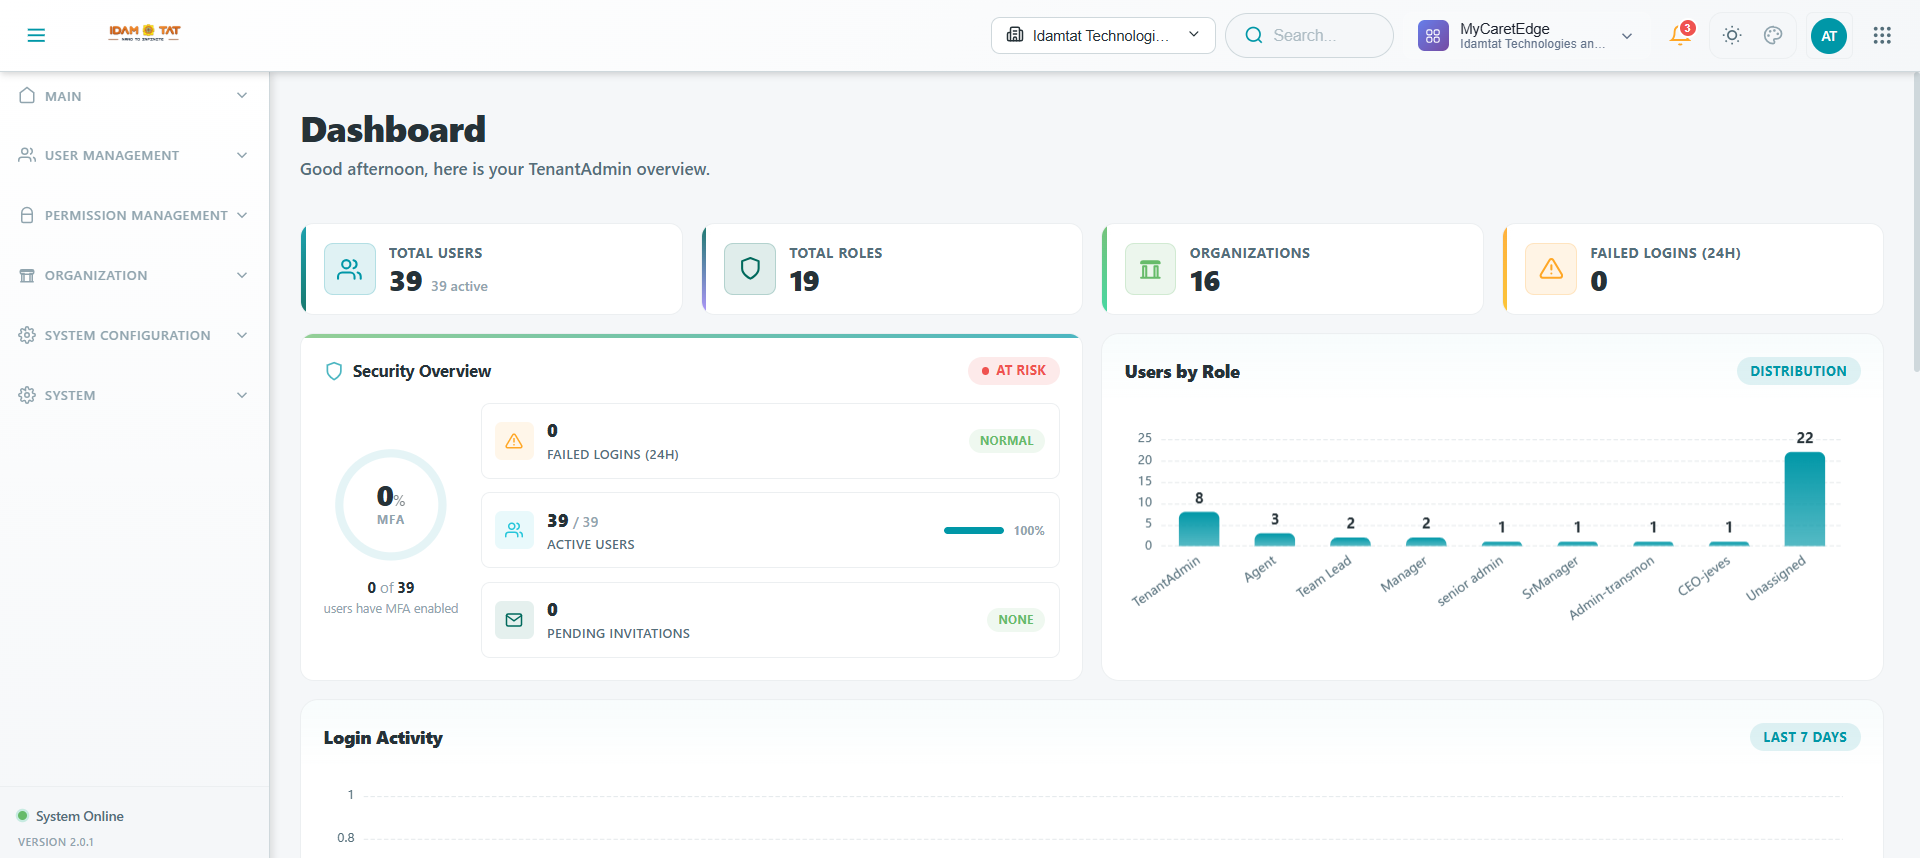Click the Organizations card building icon

tap(1151, 269)
